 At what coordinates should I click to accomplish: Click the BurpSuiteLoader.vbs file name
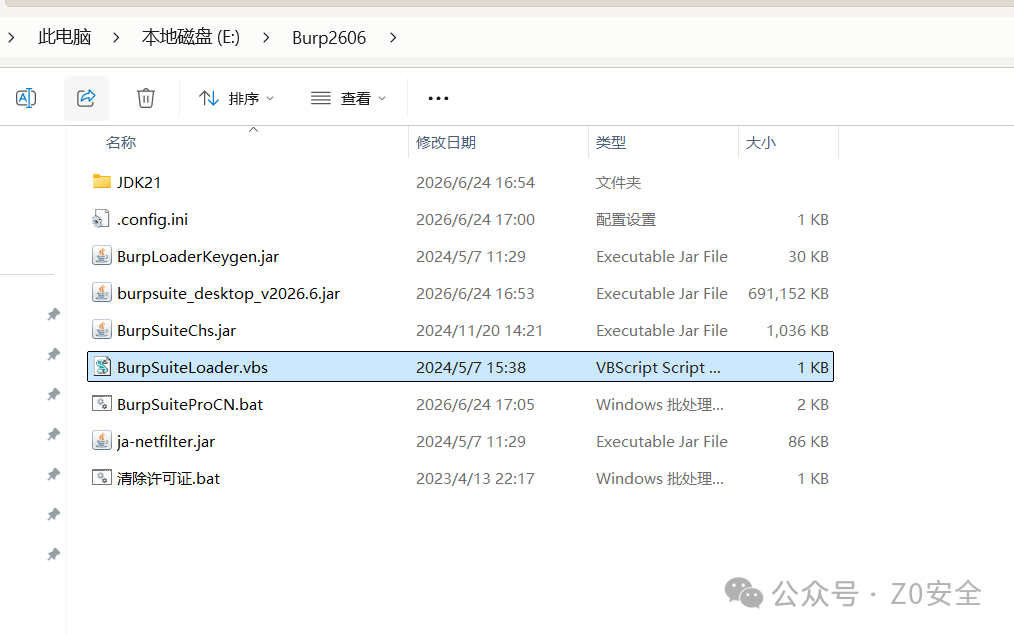pos(192,367)
